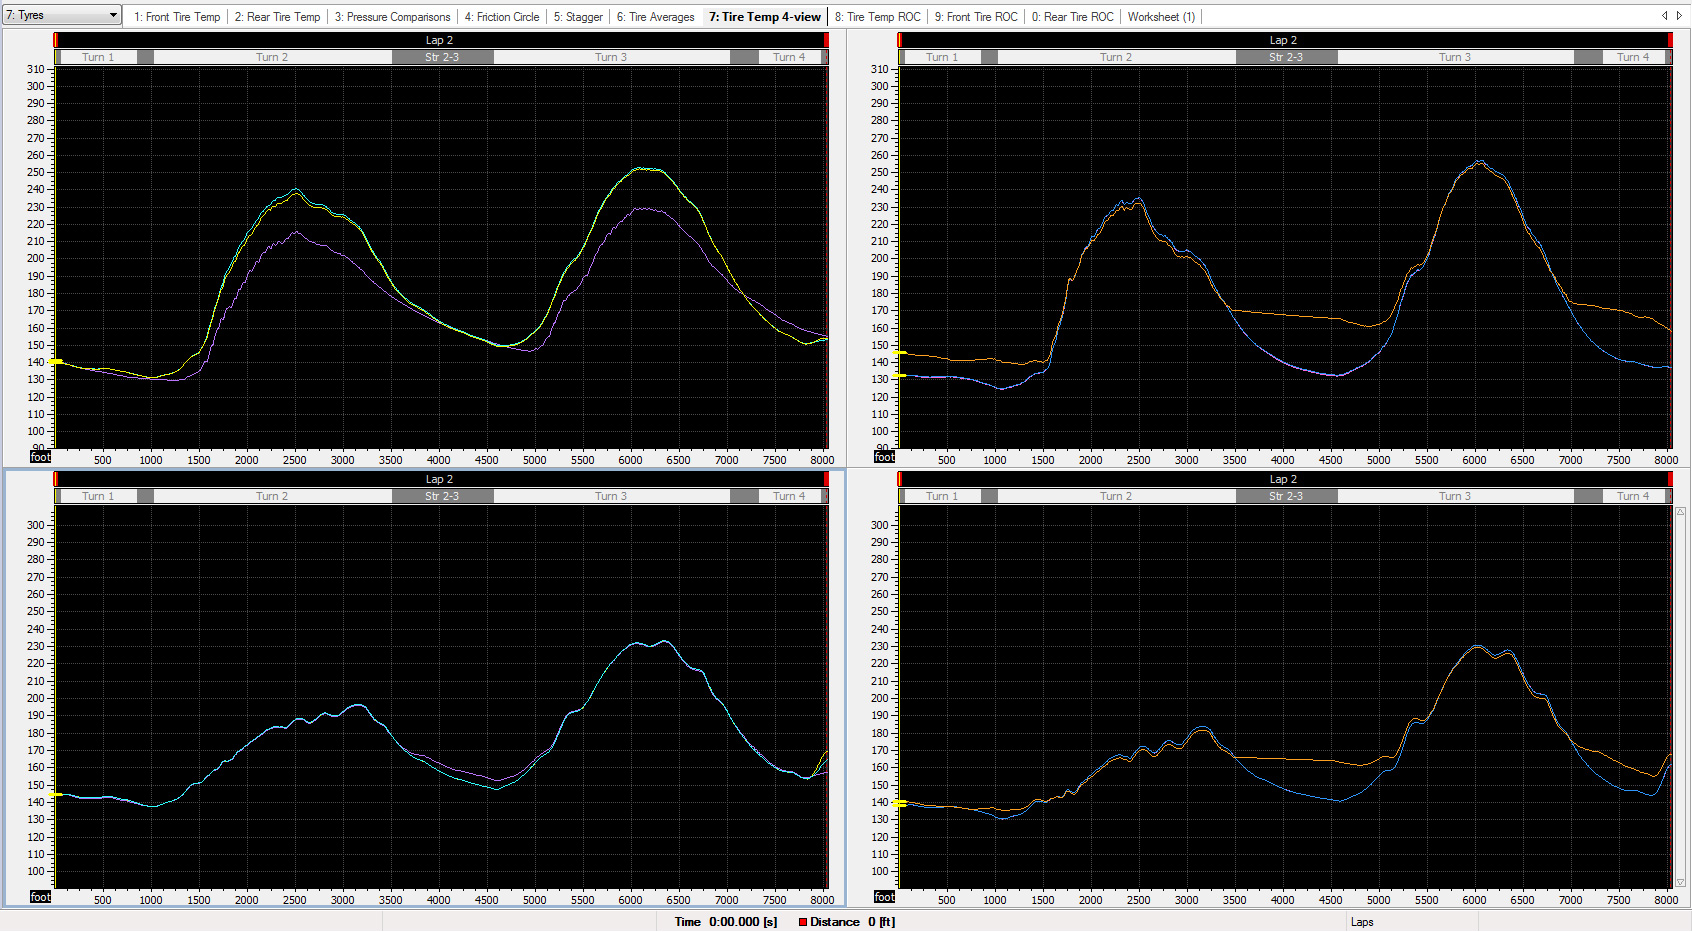Click the "Str 2-3" track section marker

click(x=443, y=57)
